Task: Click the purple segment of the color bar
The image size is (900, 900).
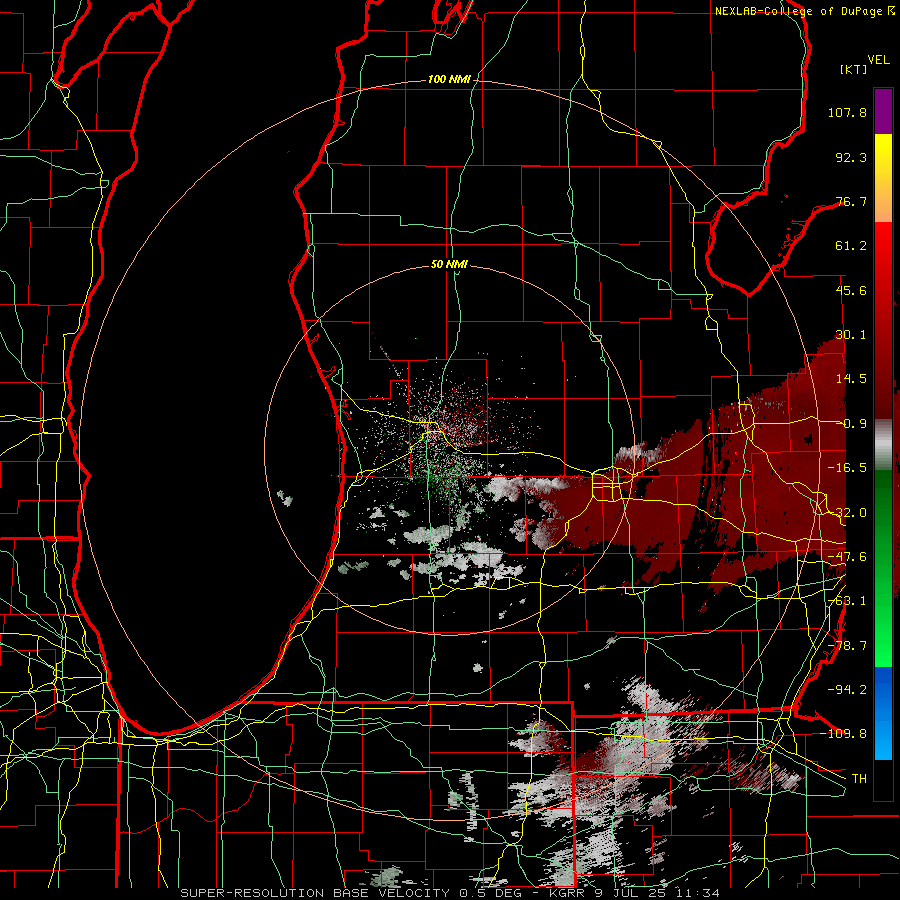Action: (883, 111)
